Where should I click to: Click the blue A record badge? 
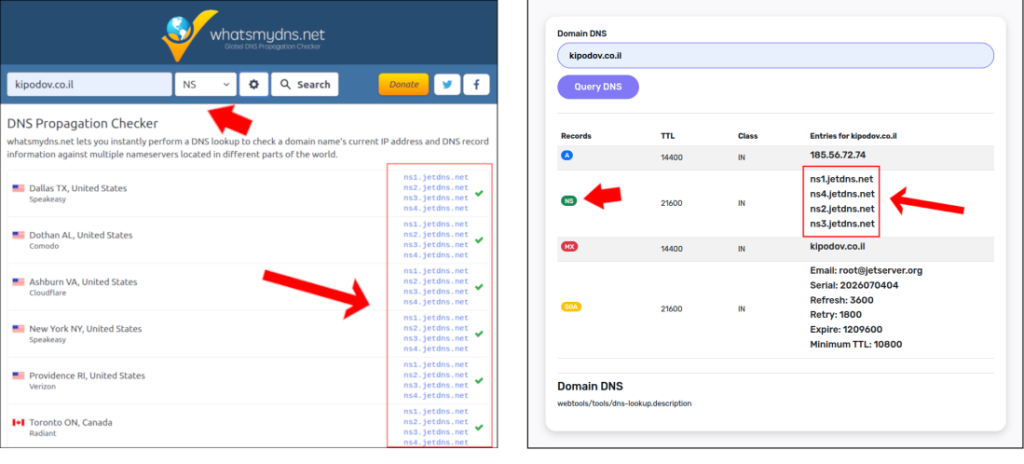pos(566,156)
